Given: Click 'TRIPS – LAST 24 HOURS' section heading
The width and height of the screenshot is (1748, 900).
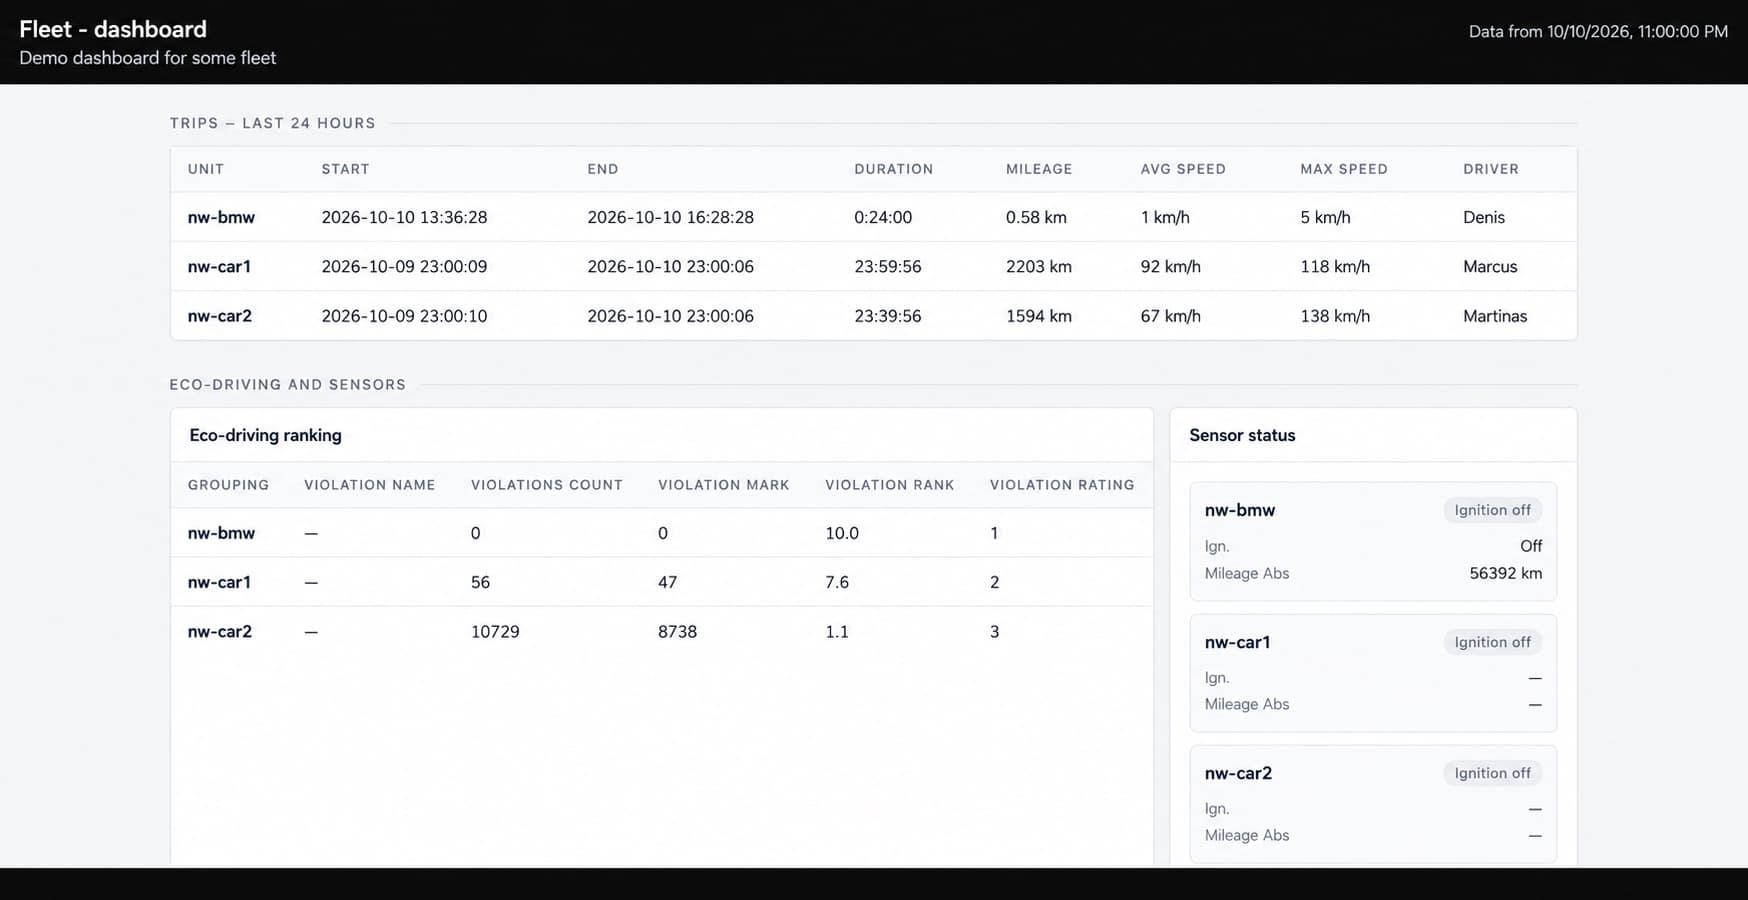Looking at the screenshot, I should pyautogui.click(x=273, y=123).
